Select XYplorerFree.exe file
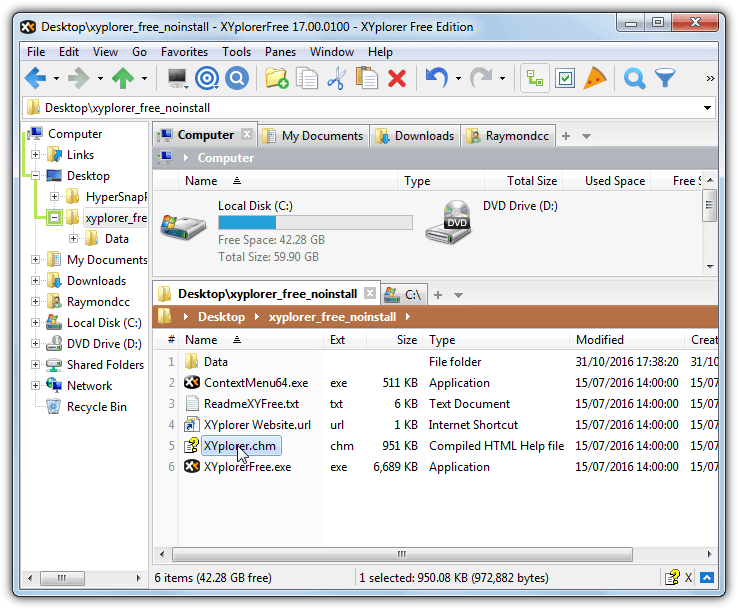 (248, 467)
